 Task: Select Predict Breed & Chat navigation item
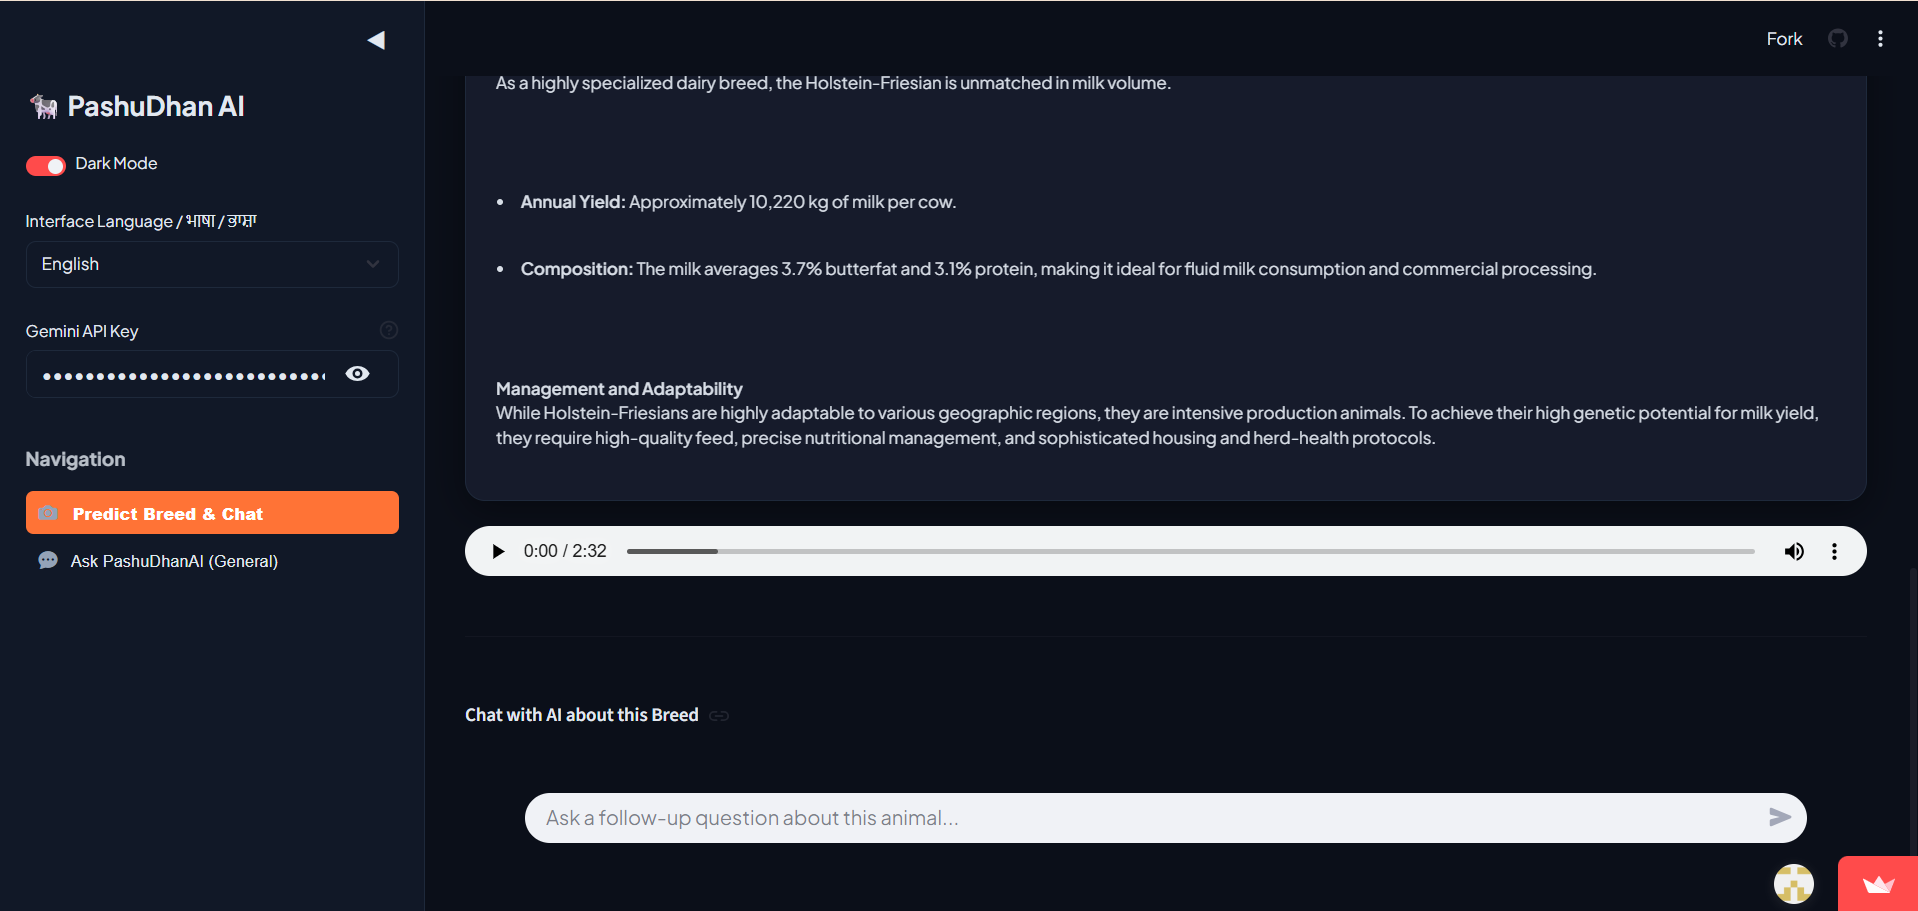coord(212,513)
